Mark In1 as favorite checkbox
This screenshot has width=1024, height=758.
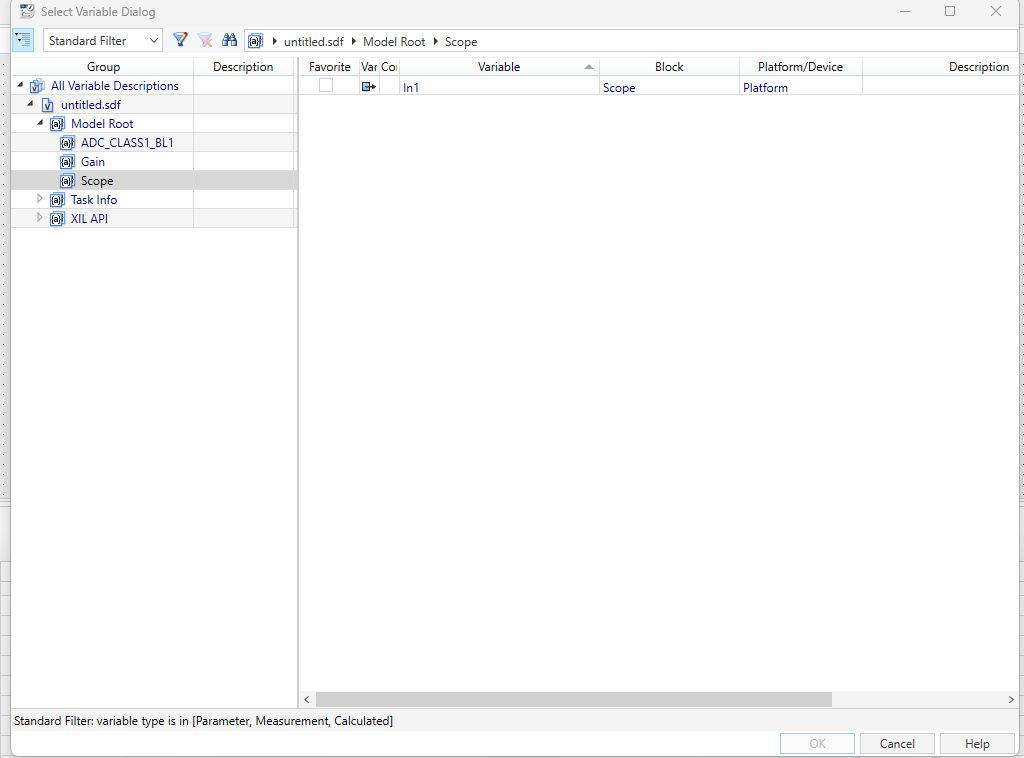326,86
